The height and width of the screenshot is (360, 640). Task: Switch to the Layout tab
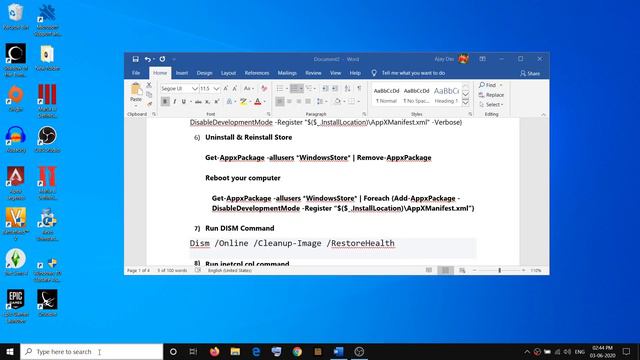click(229, 73)
